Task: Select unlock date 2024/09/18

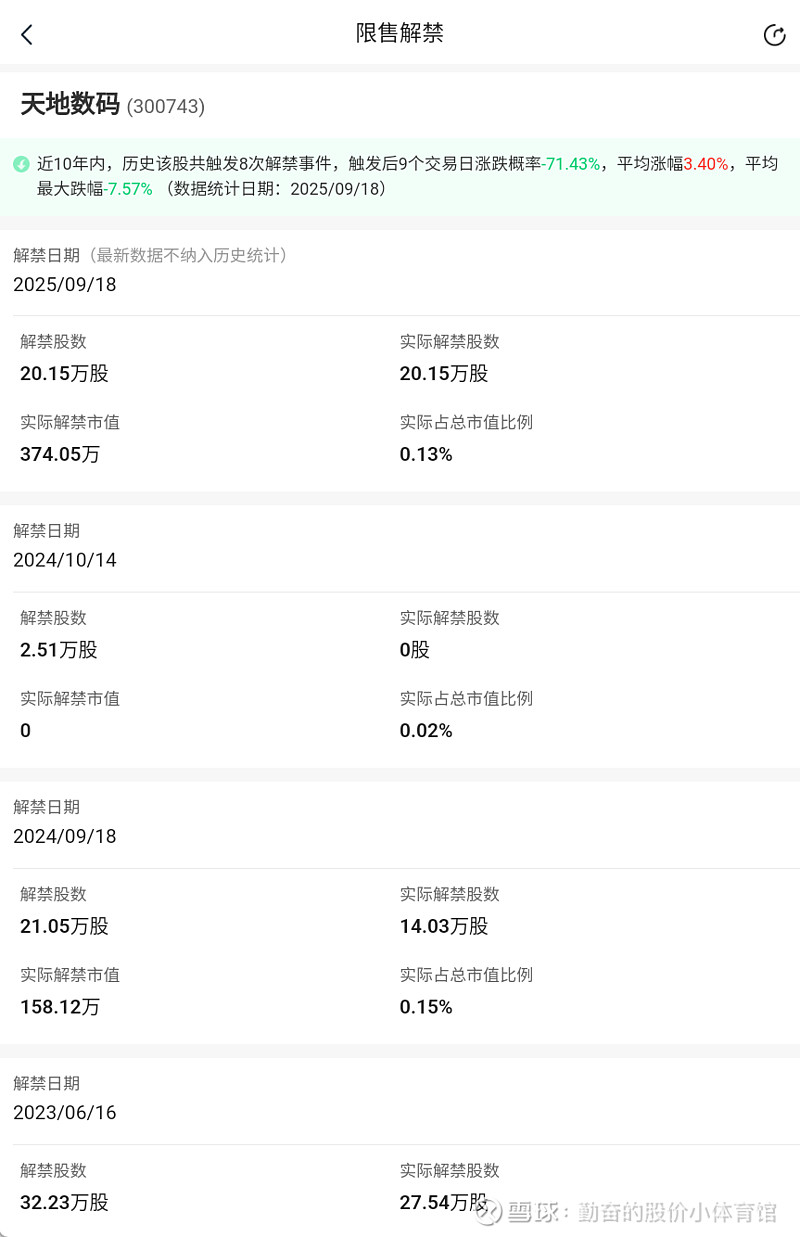Action: coord(65,837)
